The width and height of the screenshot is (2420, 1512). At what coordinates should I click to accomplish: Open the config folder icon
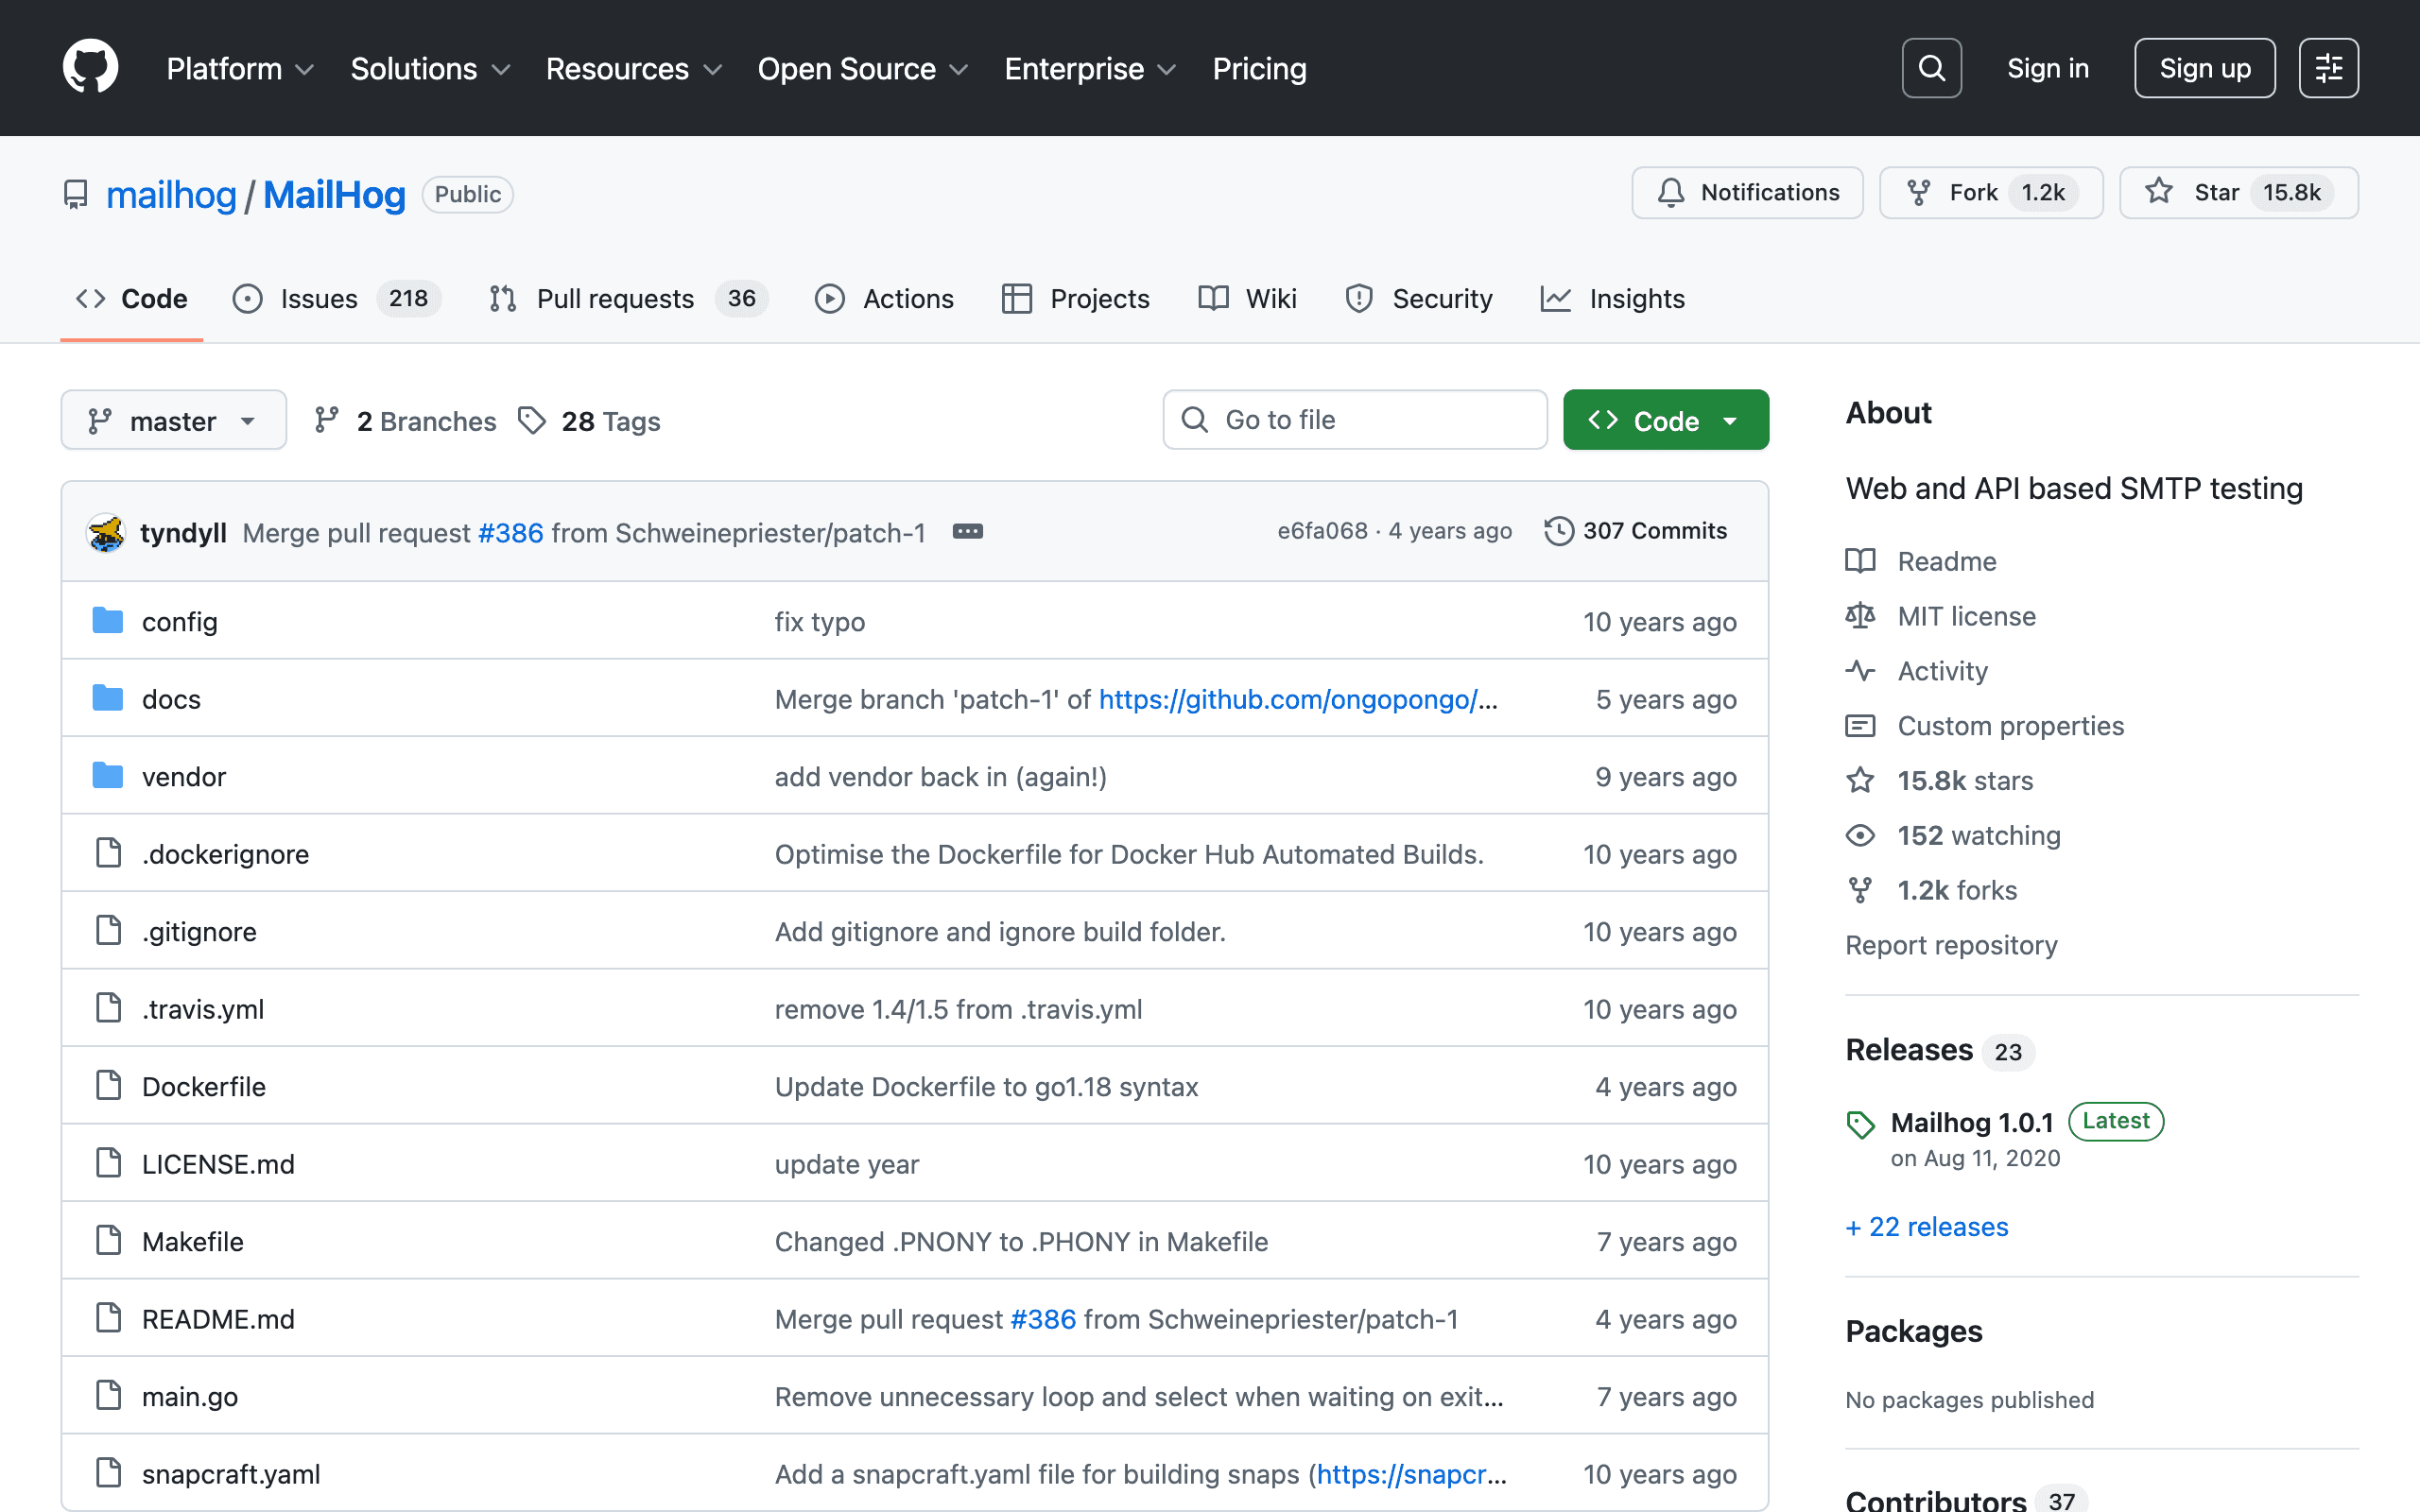point(107,620)
